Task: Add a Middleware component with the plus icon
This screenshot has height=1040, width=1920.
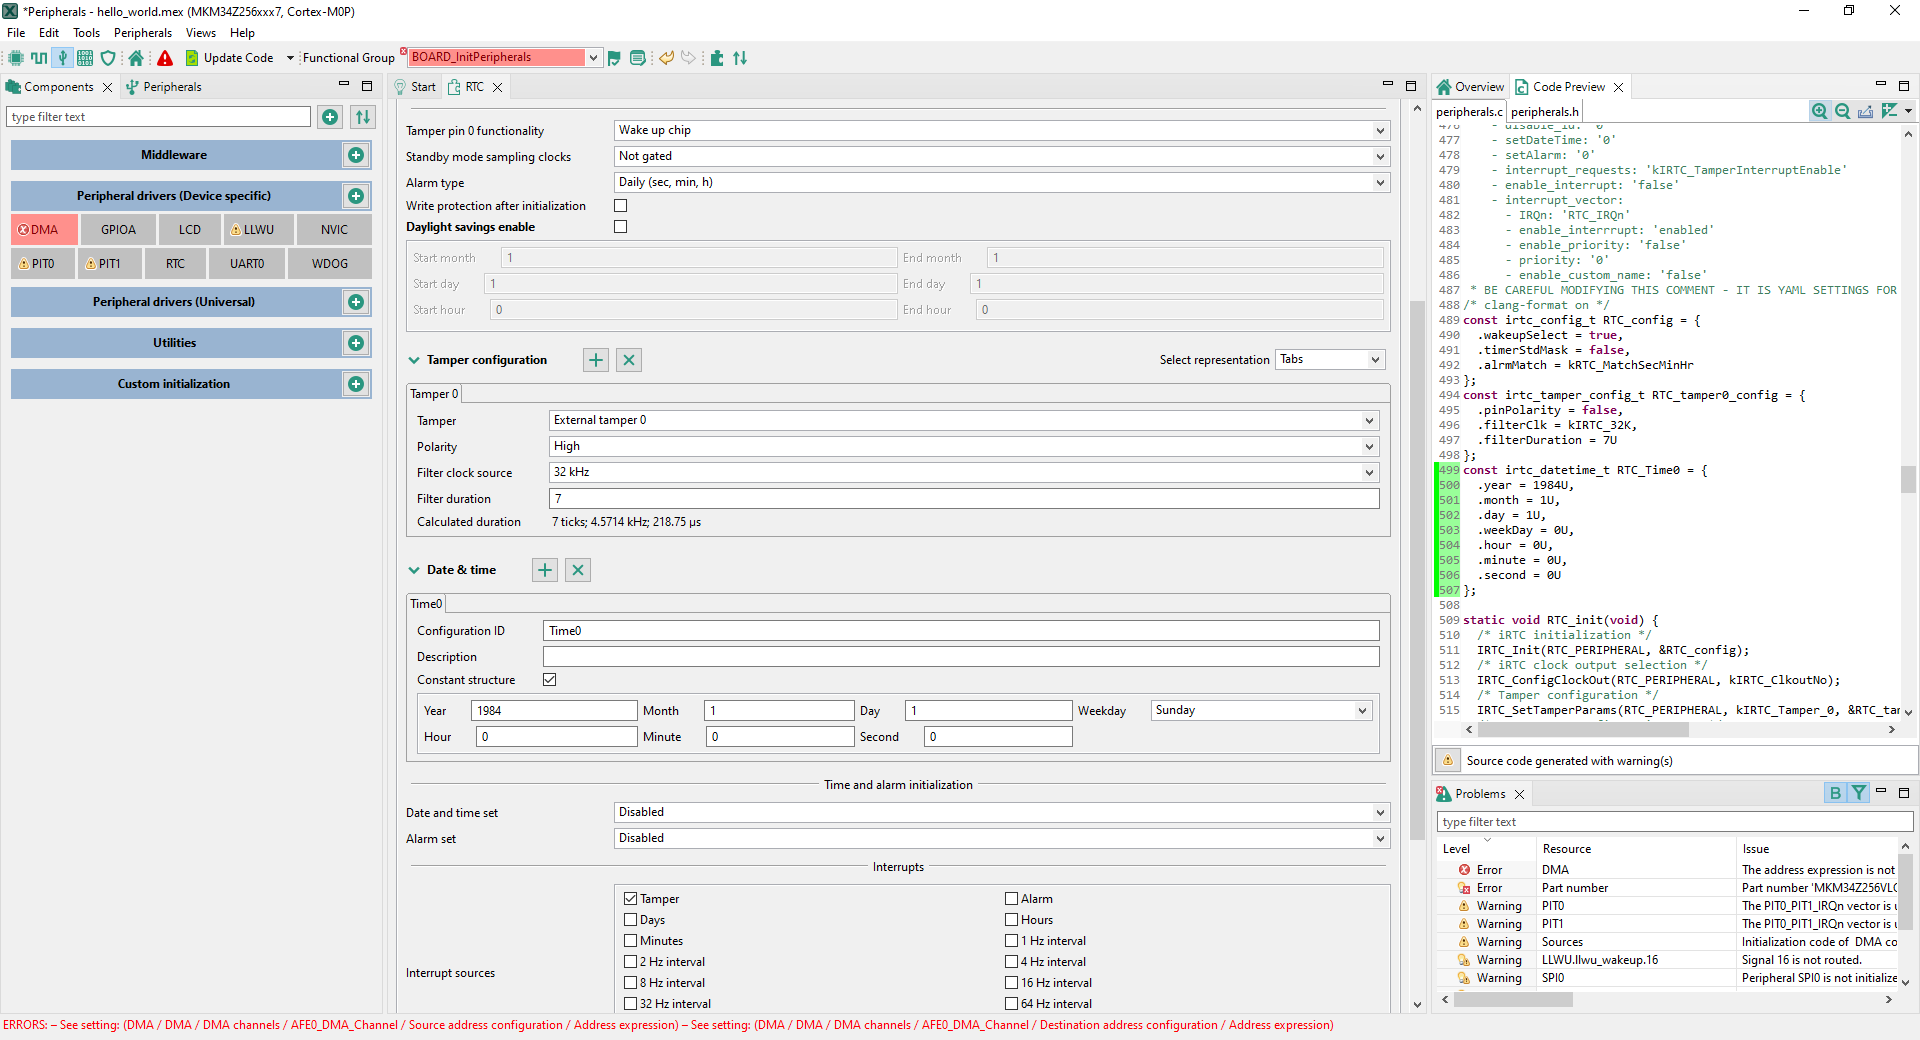Action: (x=356, y=155)
